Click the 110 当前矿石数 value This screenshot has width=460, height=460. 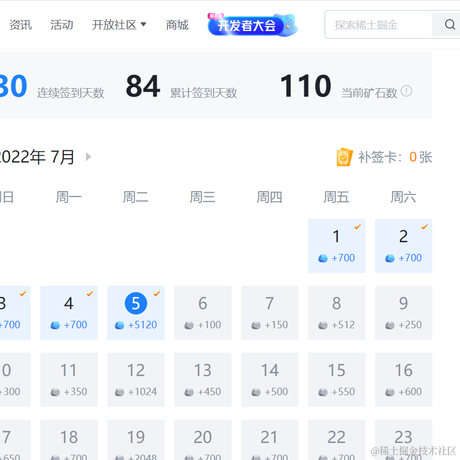coord(306,86)
